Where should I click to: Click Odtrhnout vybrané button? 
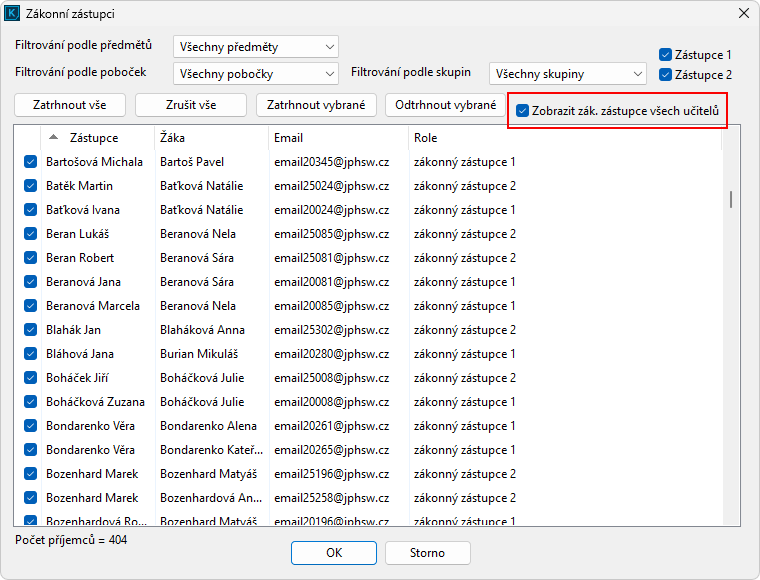click(445, 105)
